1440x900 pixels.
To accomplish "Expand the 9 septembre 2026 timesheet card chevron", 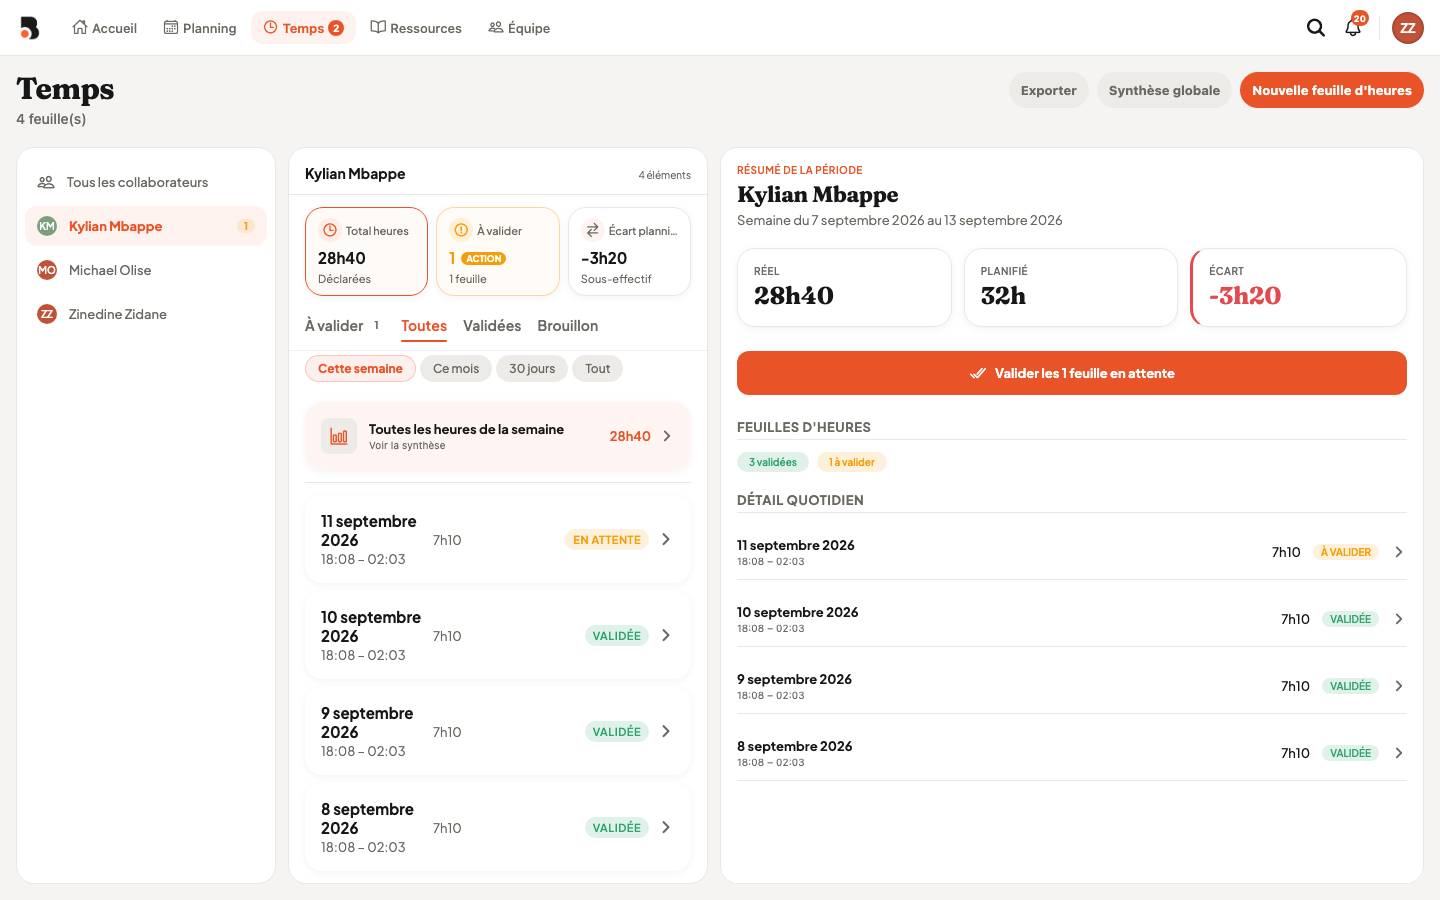I will 666,732.
